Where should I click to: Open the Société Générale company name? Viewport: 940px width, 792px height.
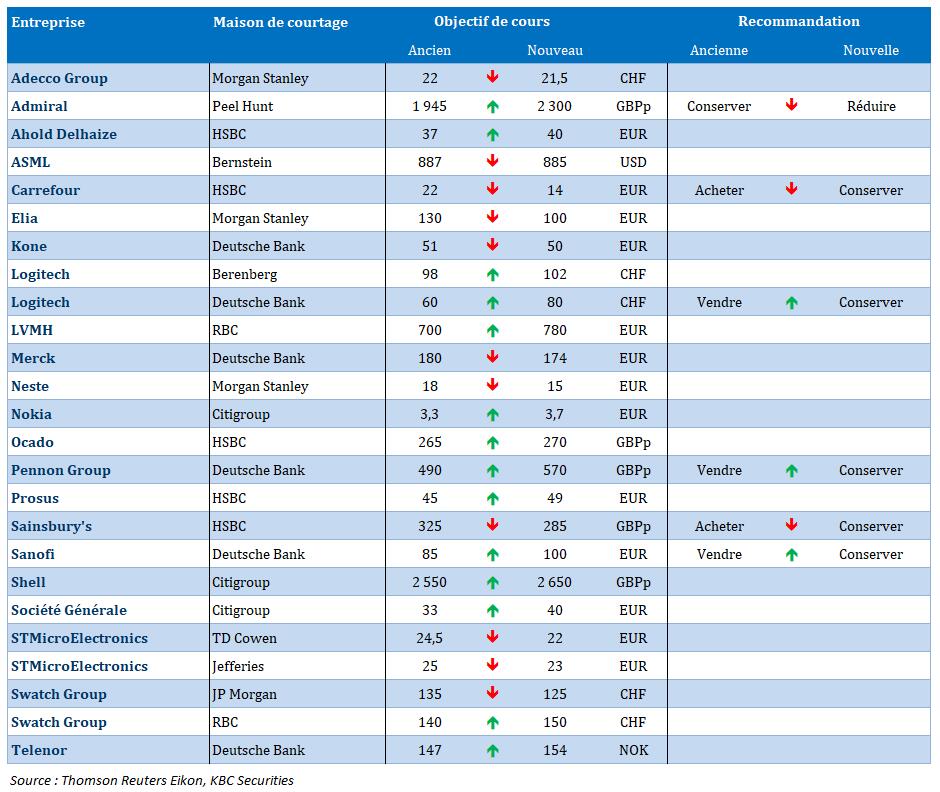point(69,610)
